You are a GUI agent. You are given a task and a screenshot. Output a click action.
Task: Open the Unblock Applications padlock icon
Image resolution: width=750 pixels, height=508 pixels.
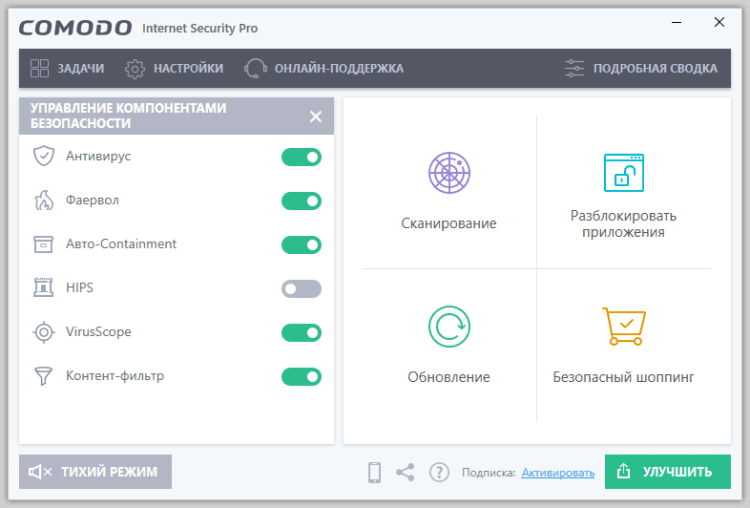click(x=623, y=173)
